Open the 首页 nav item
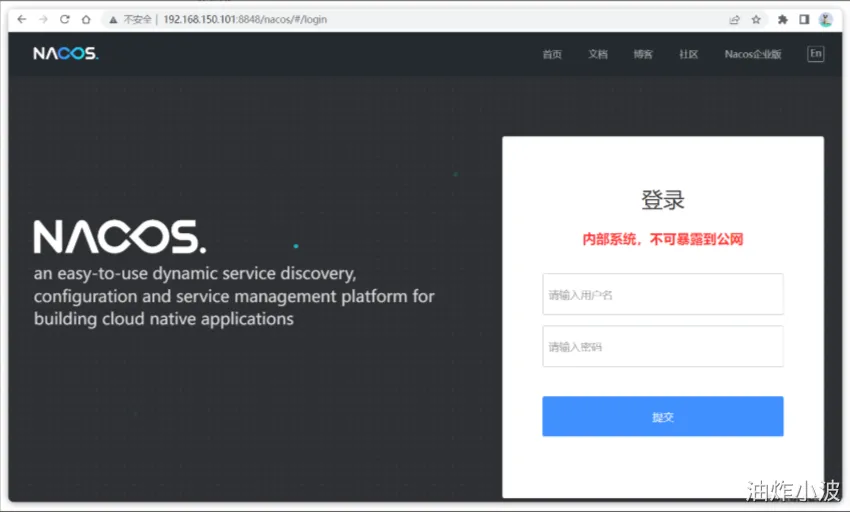The height and width of the screenshot is (512, 850). coord(552,54)
